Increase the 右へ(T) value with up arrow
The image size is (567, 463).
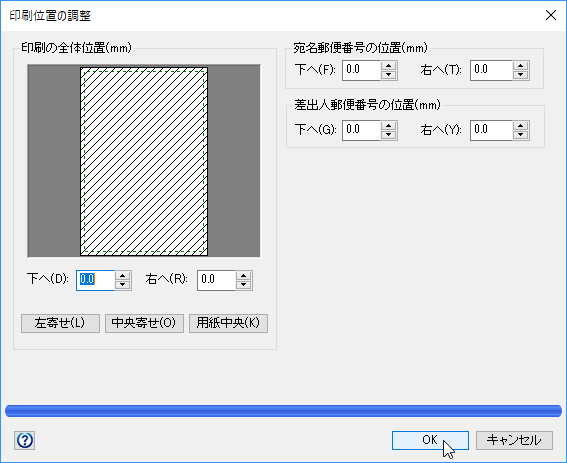click(x=520, y=66)
